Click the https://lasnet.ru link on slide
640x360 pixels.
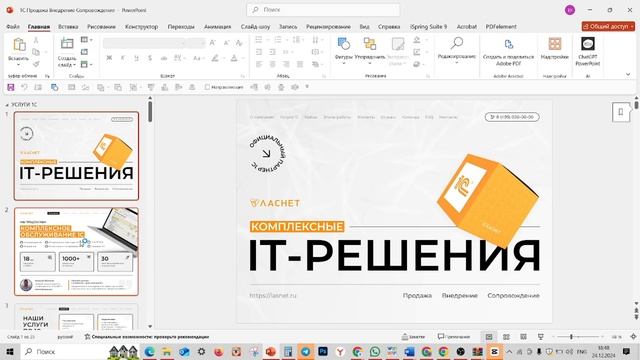pyautogui.click(x=273, y=296)
